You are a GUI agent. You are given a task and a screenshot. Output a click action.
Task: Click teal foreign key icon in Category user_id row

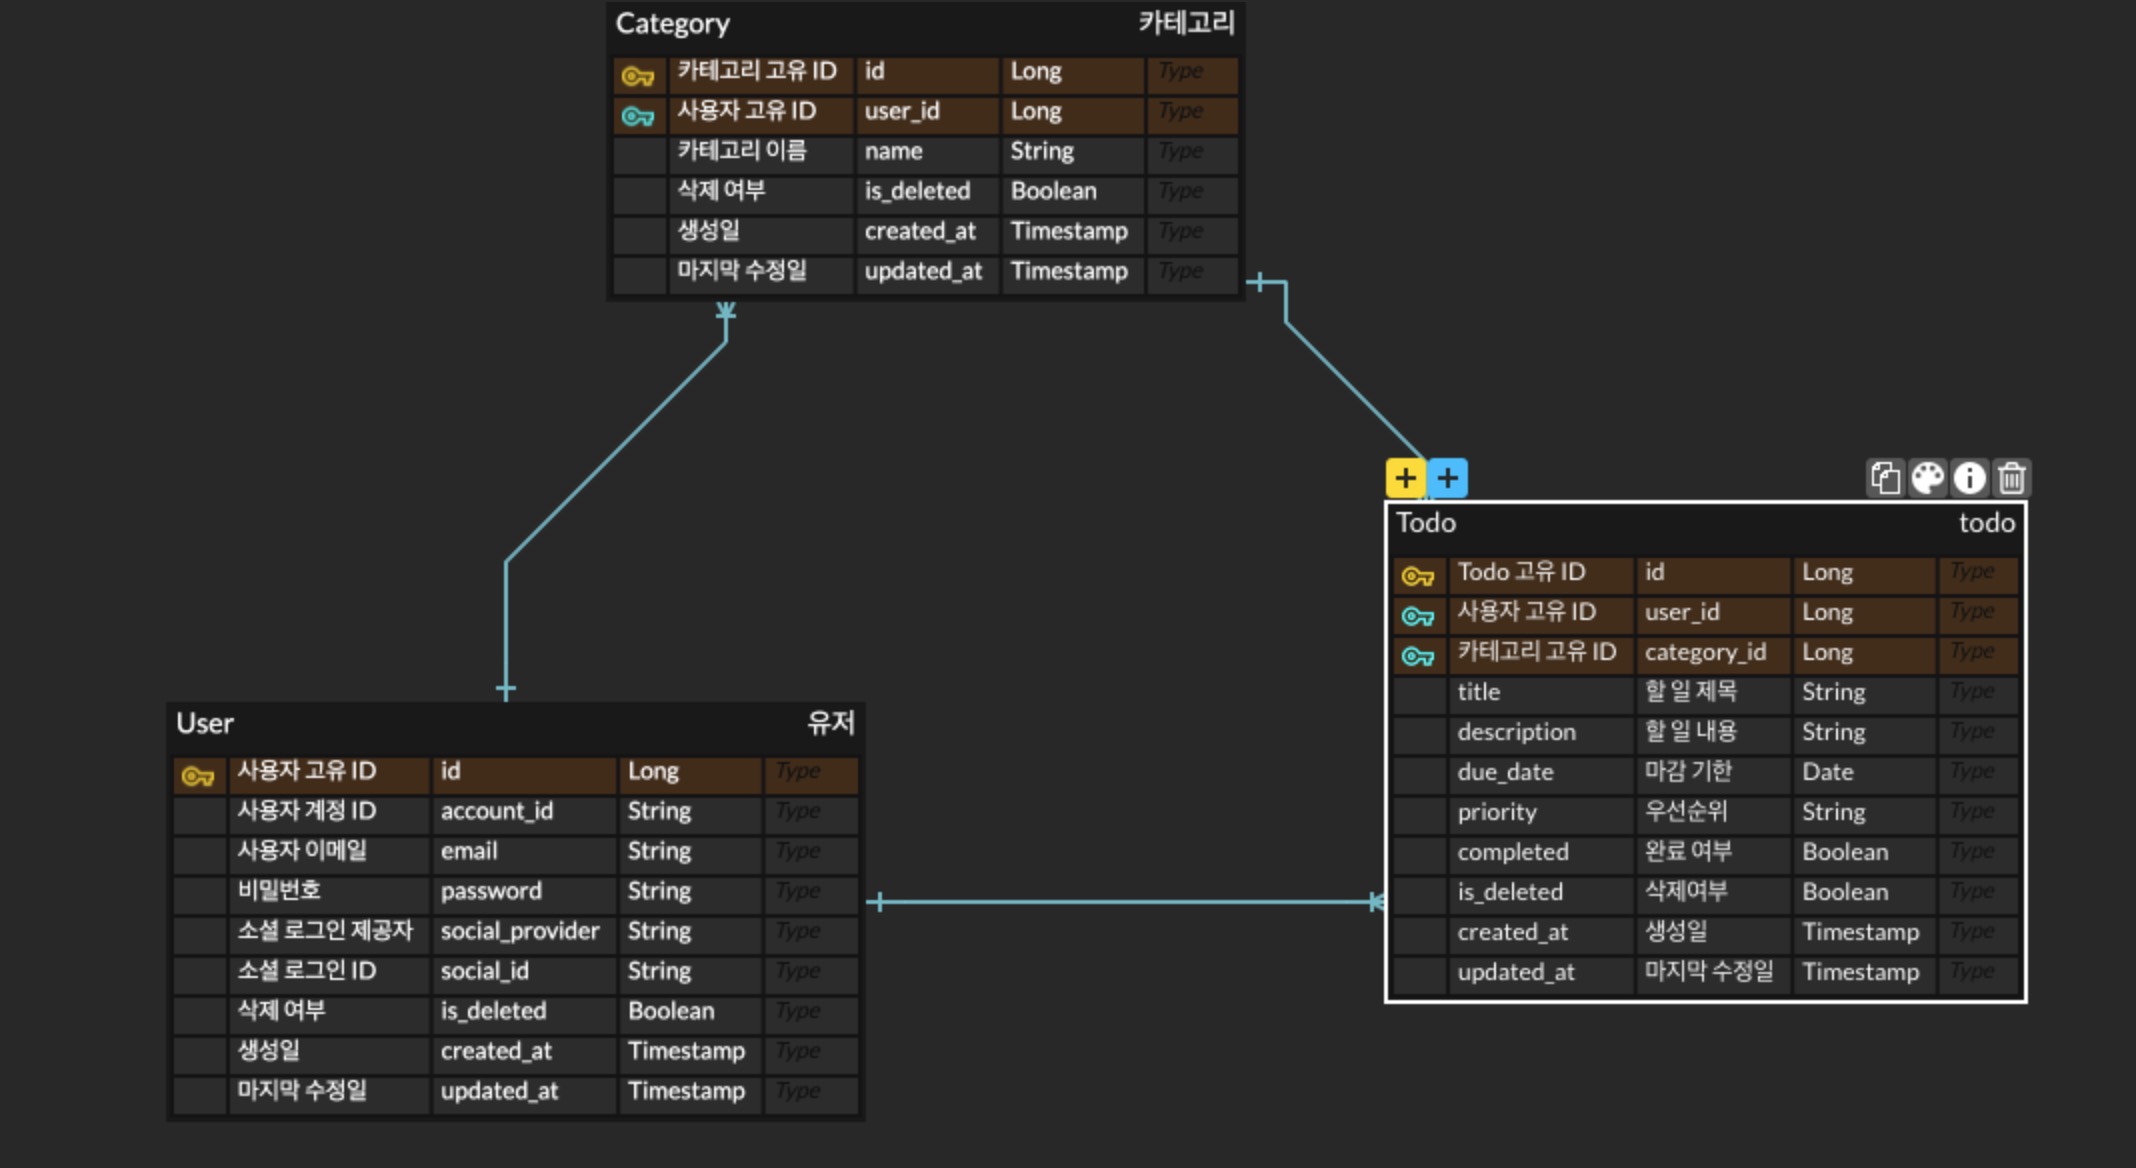(638, 116)
